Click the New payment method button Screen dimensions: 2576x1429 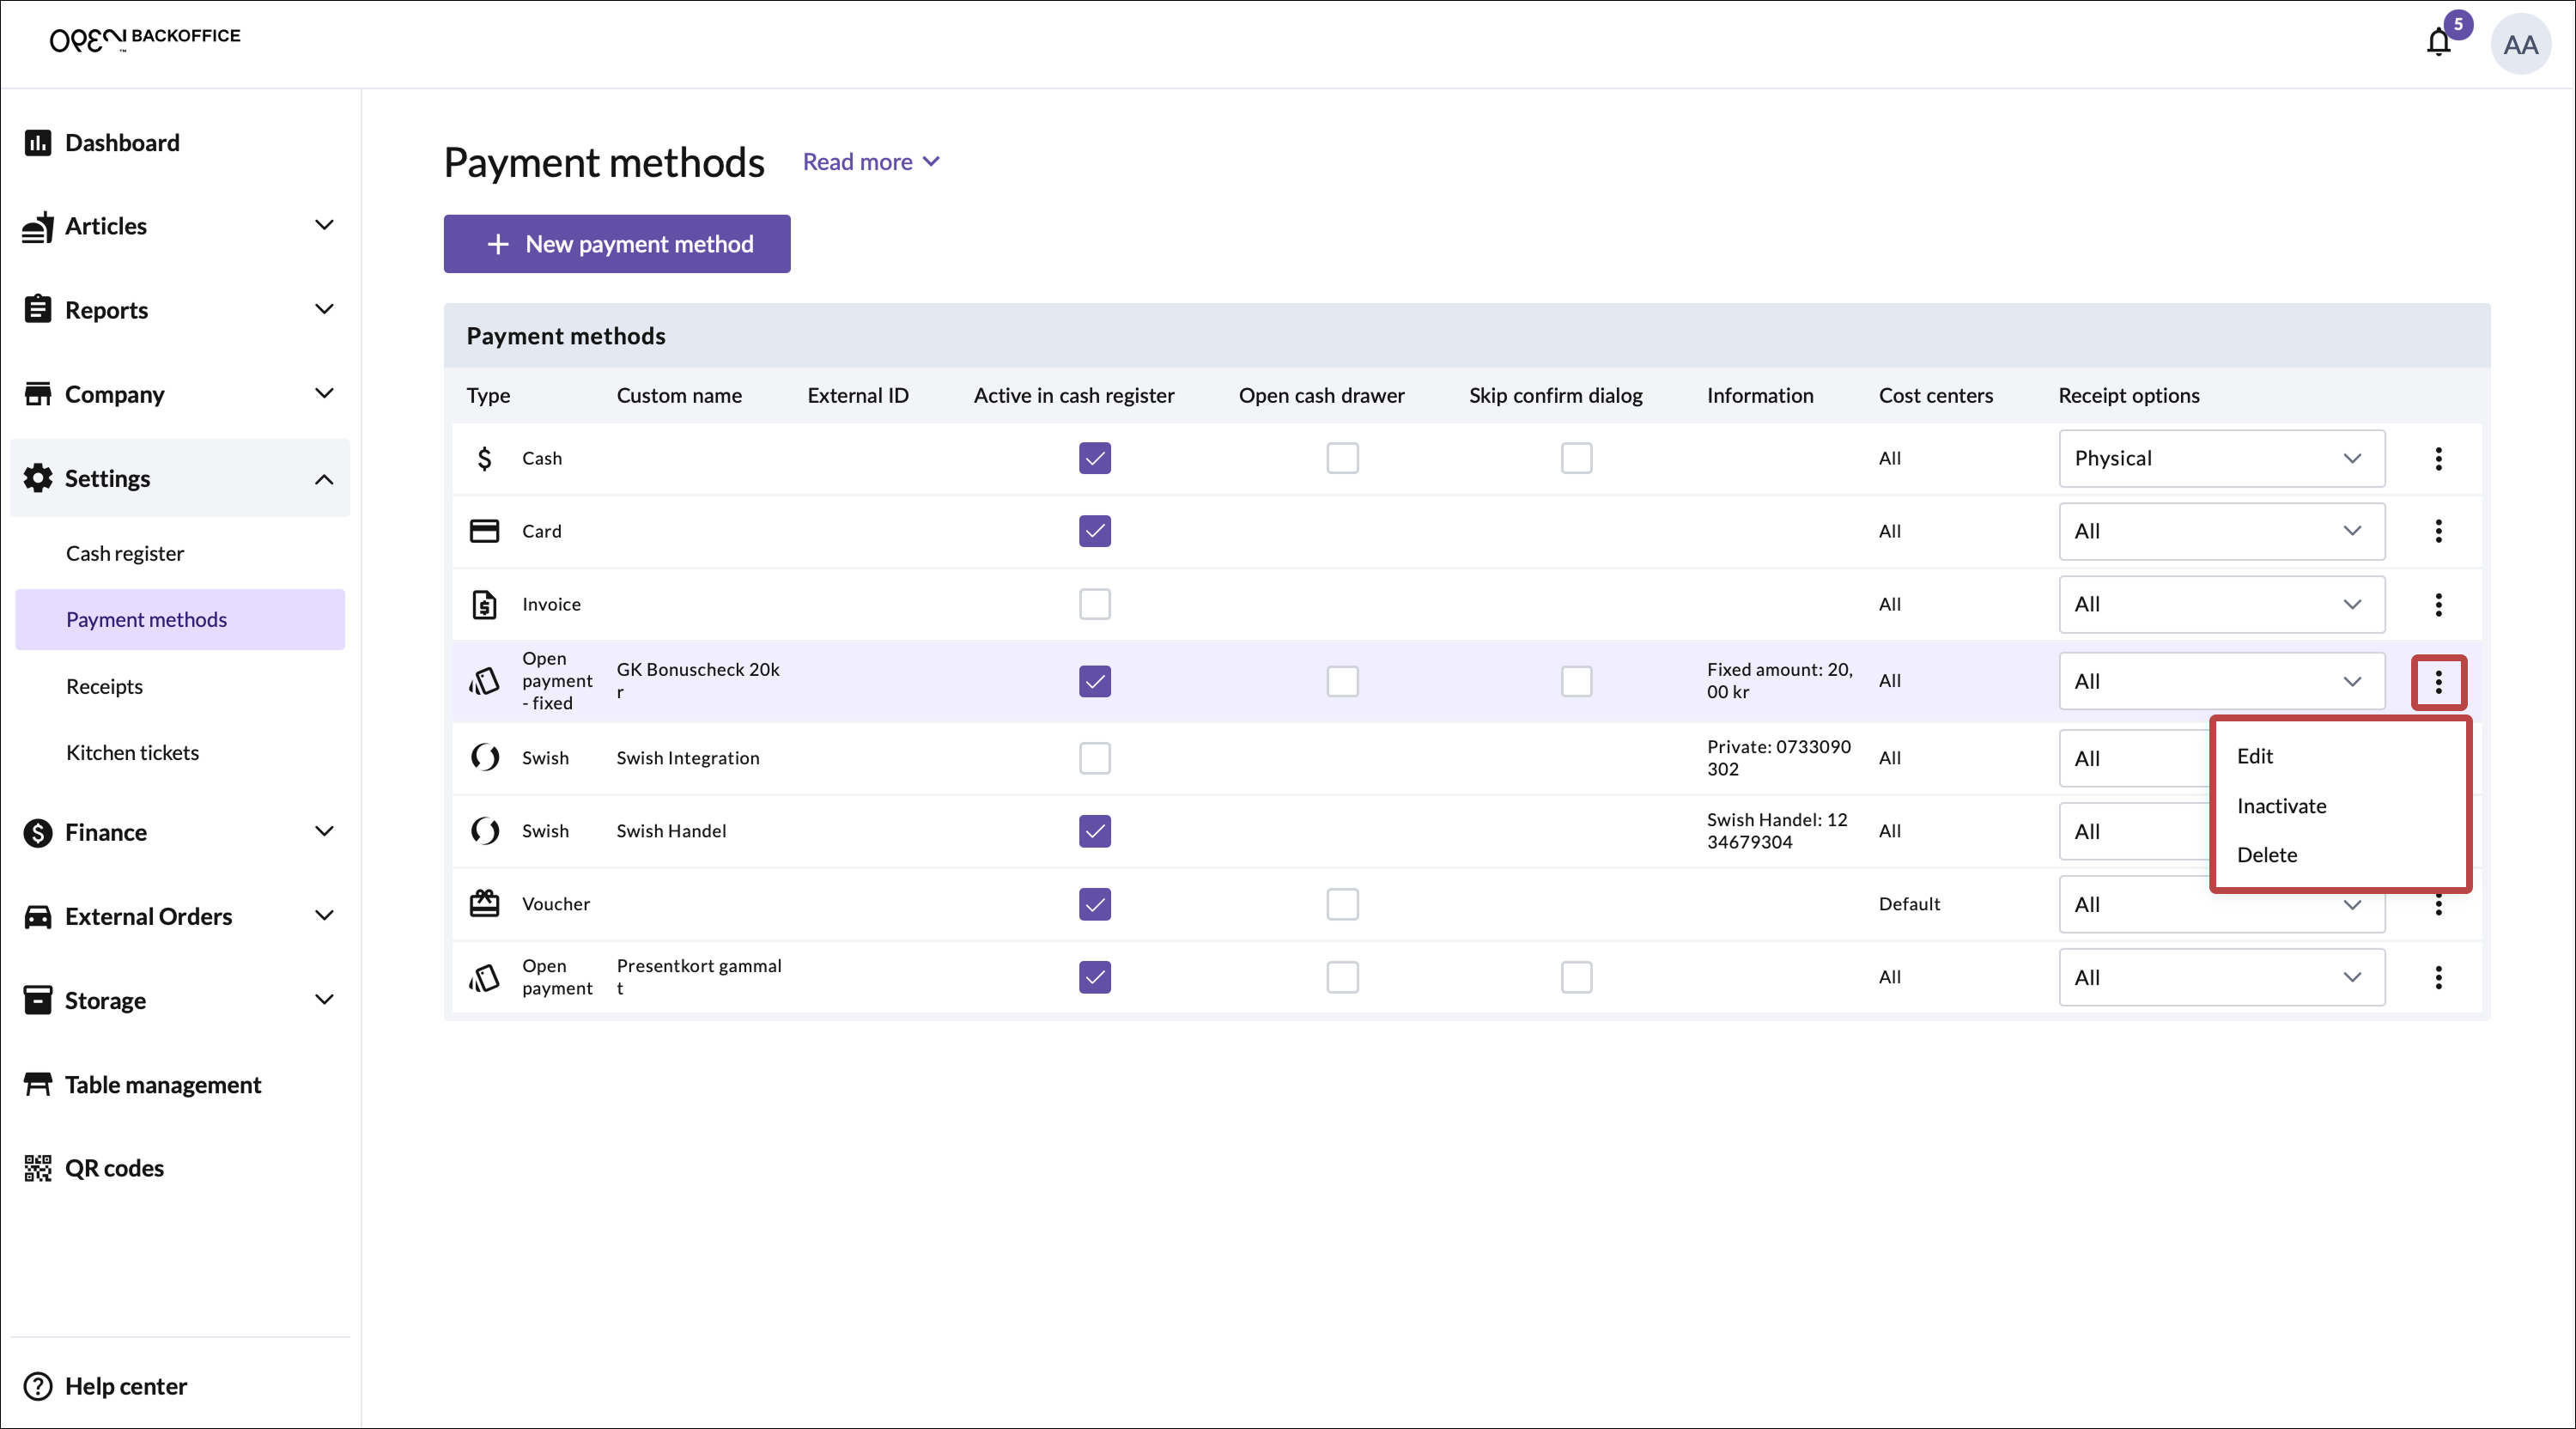click(617, 244)
